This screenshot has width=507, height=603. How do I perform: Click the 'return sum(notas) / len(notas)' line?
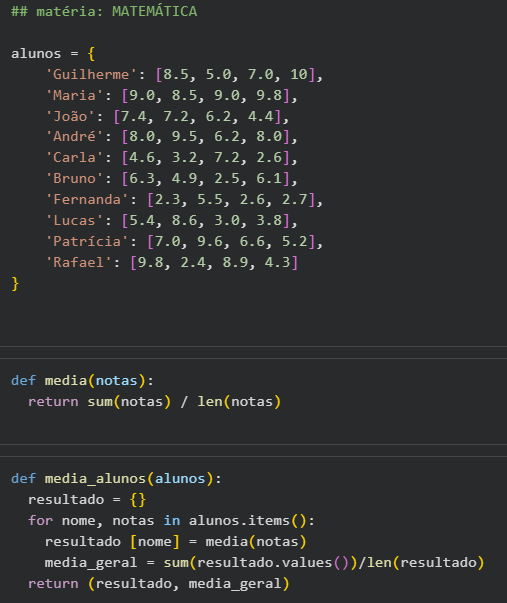155,401
